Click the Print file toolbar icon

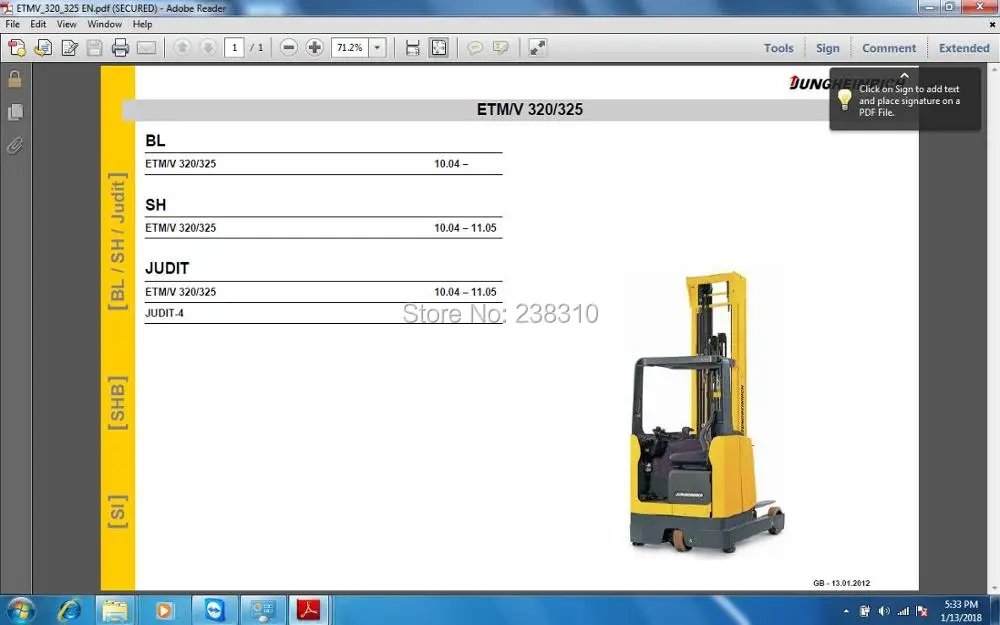(x=120, y=48)
